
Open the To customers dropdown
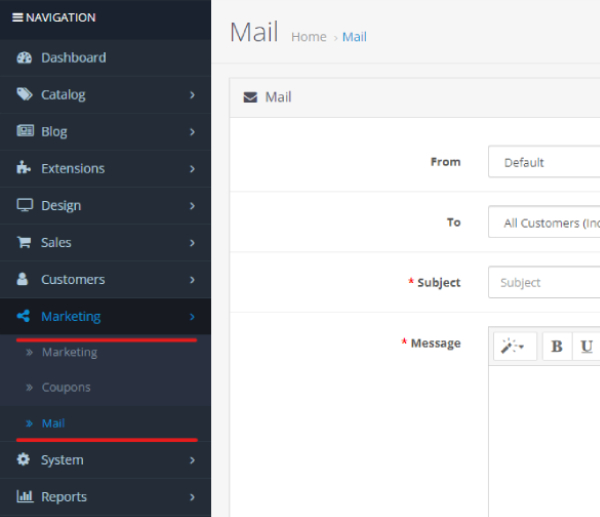544,222
